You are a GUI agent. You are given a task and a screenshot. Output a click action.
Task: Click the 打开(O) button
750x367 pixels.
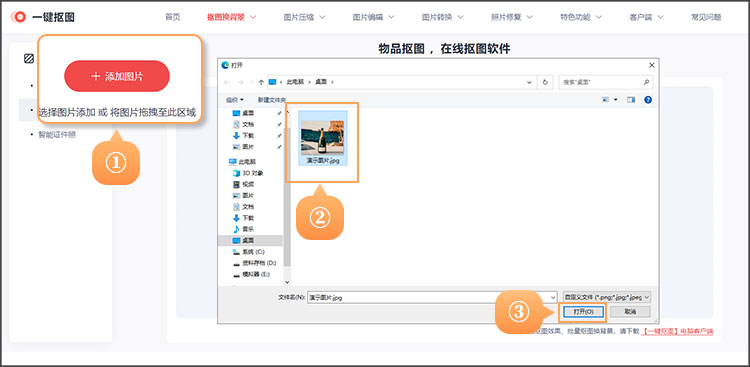(583, 311)
